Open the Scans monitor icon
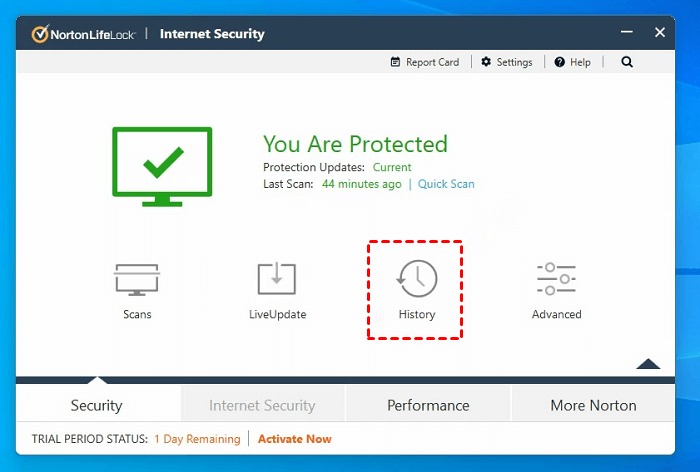Viewport: 700px width, 472px height. 137,279
